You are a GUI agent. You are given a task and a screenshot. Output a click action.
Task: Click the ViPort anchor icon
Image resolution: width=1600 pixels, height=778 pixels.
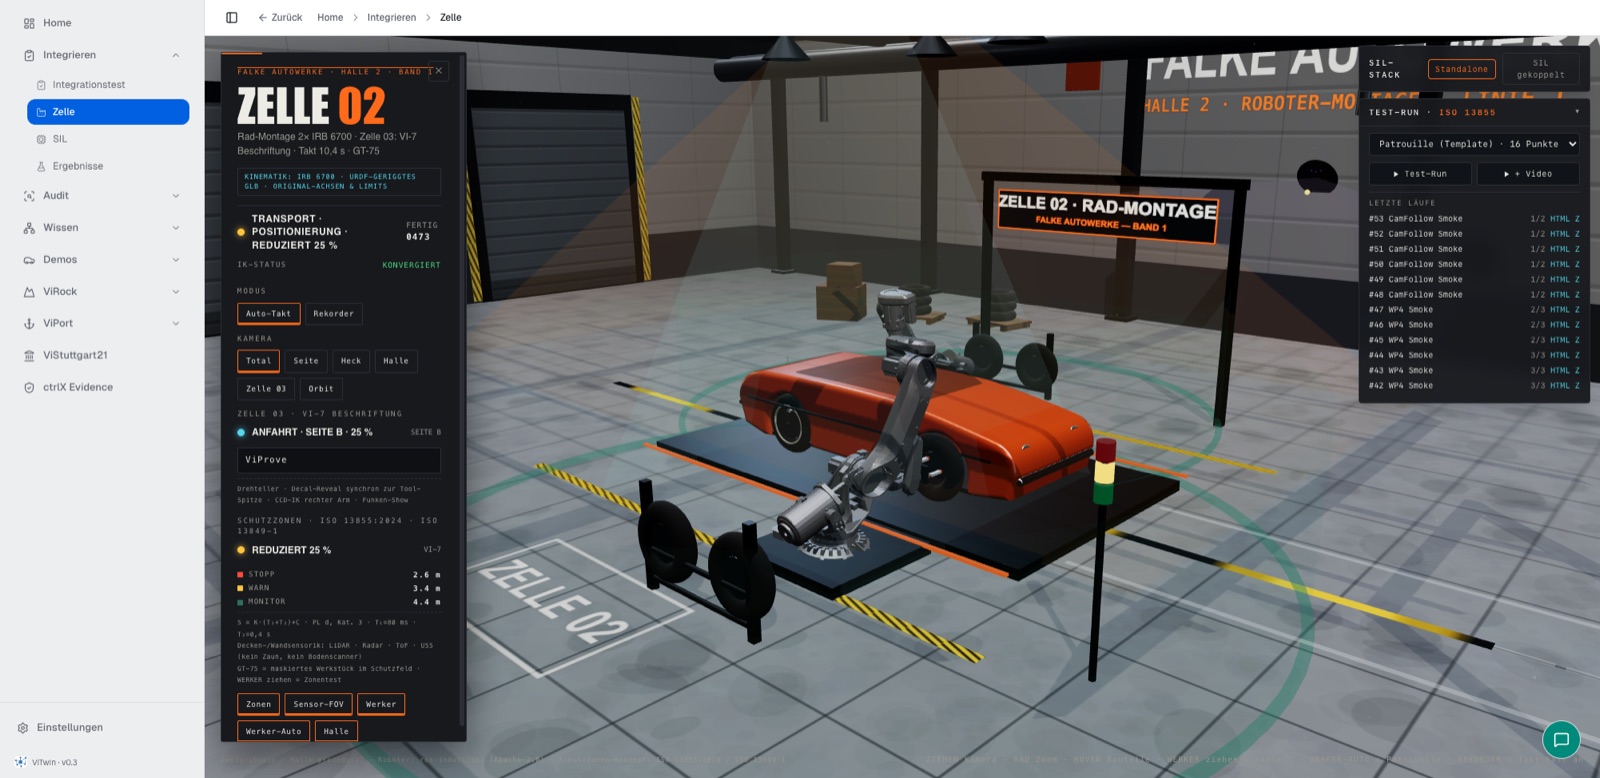coord(29,324)
